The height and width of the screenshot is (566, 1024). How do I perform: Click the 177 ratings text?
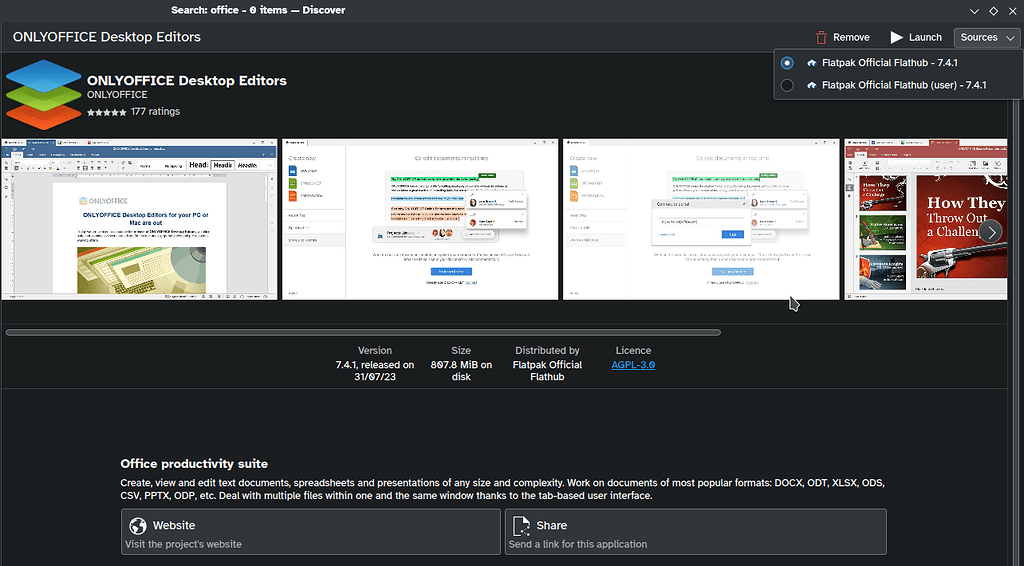coord(155,112)
